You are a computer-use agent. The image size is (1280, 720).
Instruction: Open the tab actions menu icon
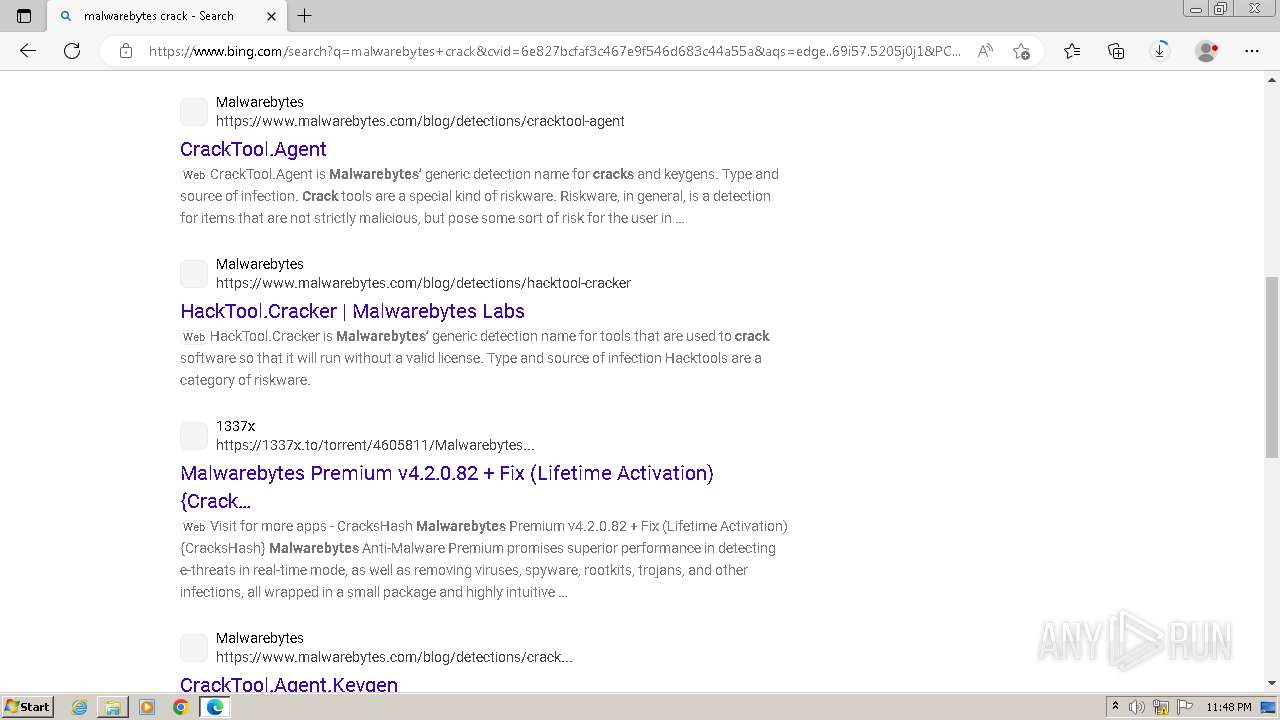coord(24,16)
